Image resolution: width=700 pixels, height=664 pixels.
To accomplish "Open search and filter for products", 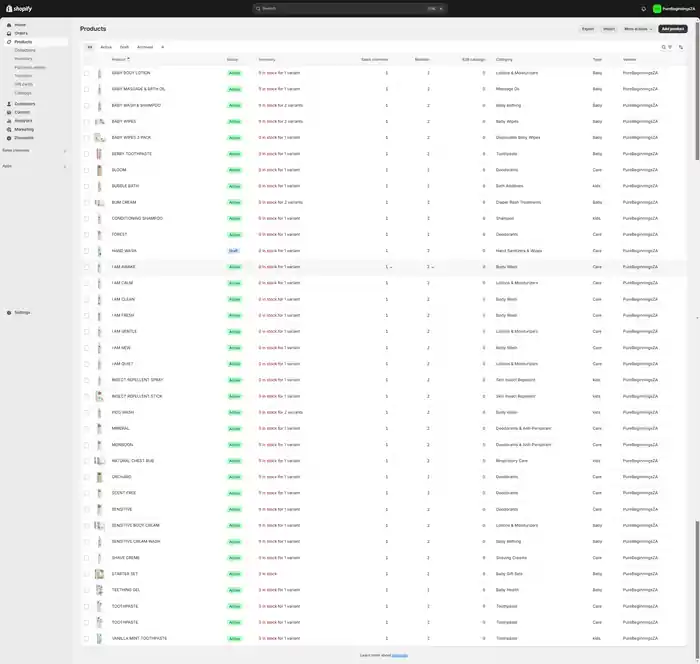I will coord(667,47).
